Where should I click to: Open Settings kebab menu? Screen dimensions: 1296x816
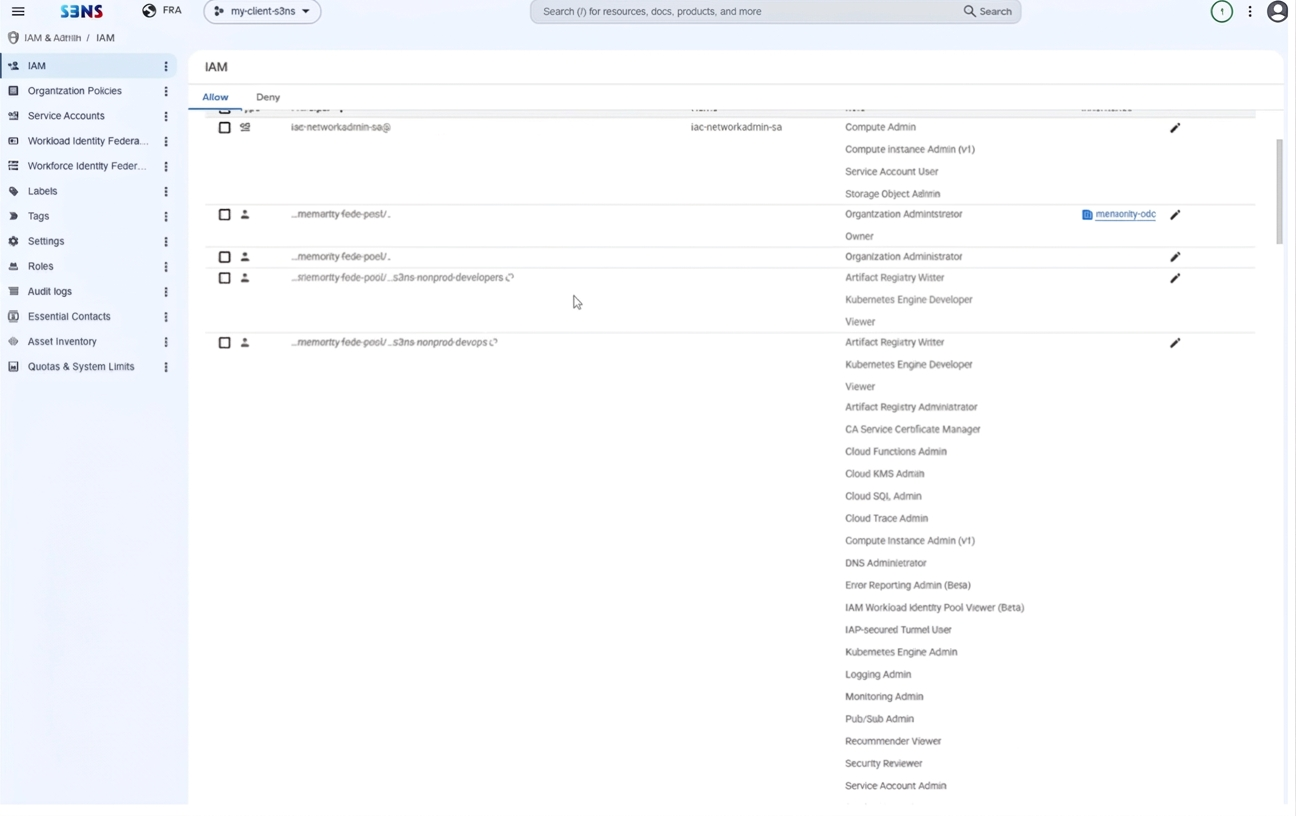point(166,241)
